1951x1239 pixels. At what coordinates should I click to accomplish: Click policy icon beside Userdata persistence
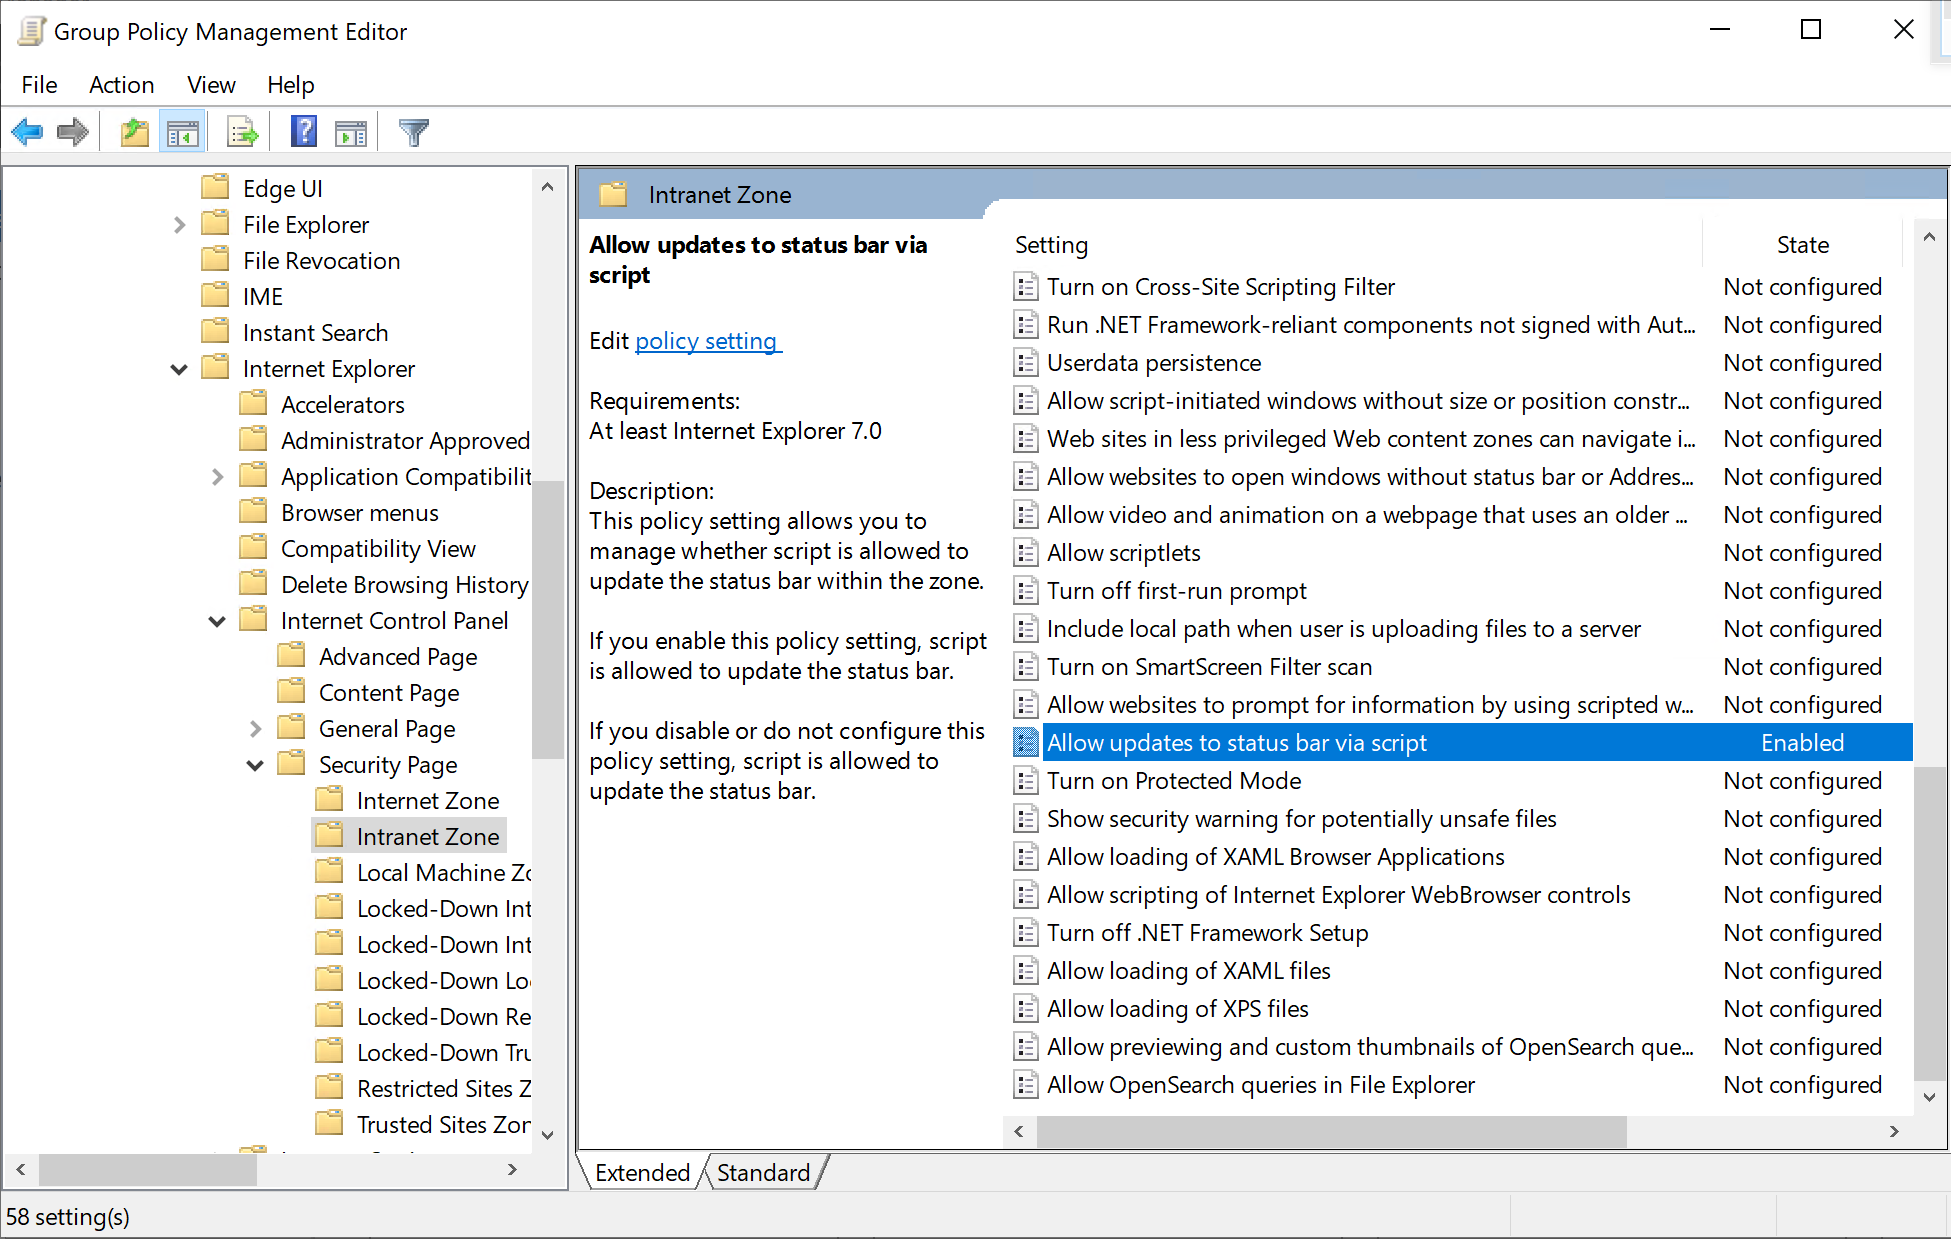(x=1025, y=363)
